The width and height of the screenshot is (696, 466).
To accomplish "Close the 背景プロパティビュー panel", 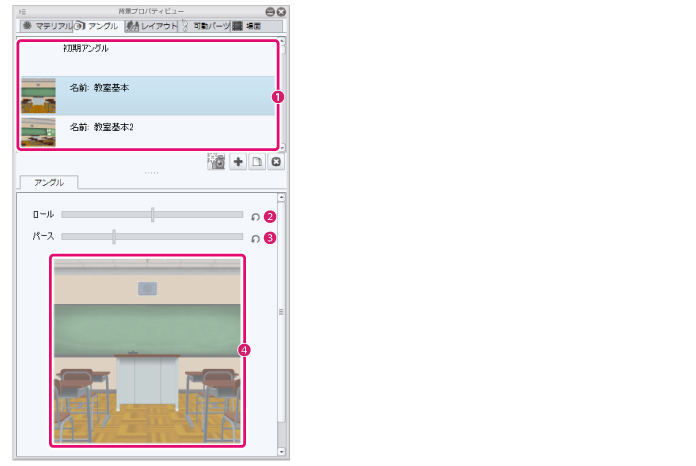I will pyautogui.click(x=281, y=12).
